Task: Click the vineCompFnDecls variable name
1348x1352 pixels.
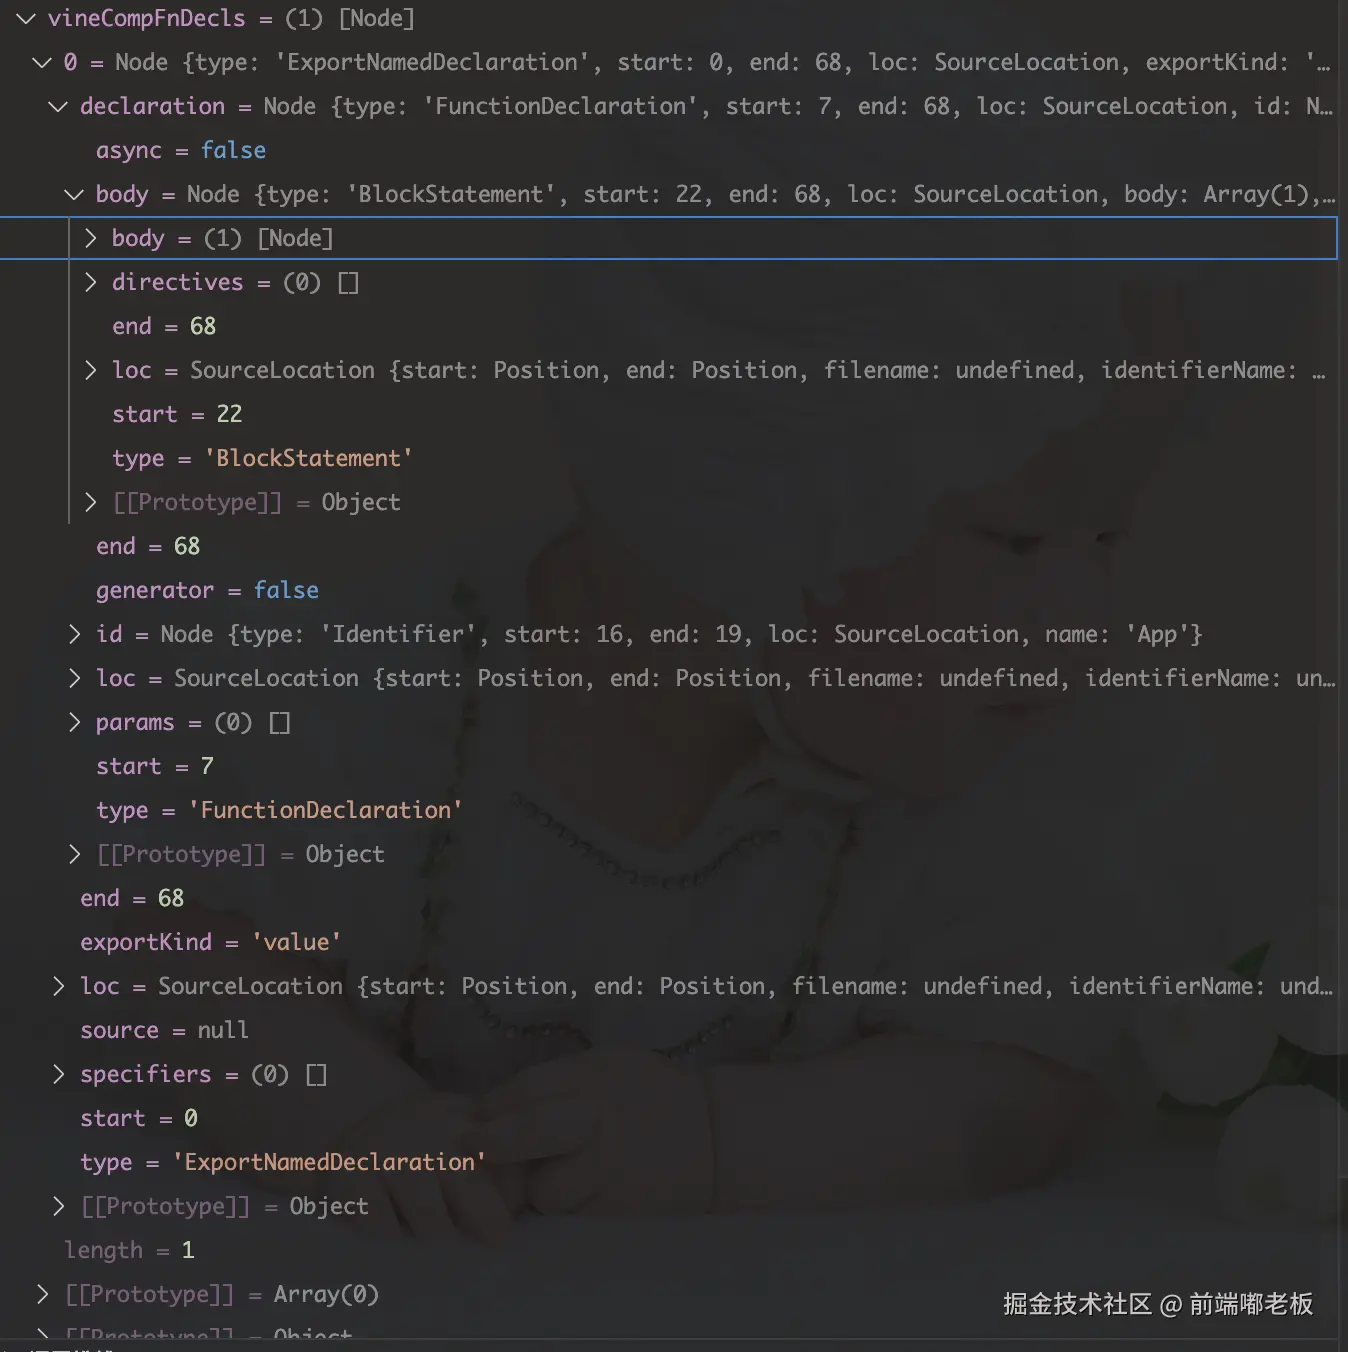Action: pos(146,19)
